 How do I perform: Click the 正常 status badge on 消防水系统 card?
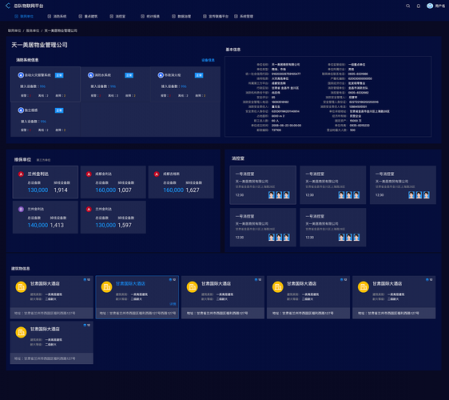[129, 75]
